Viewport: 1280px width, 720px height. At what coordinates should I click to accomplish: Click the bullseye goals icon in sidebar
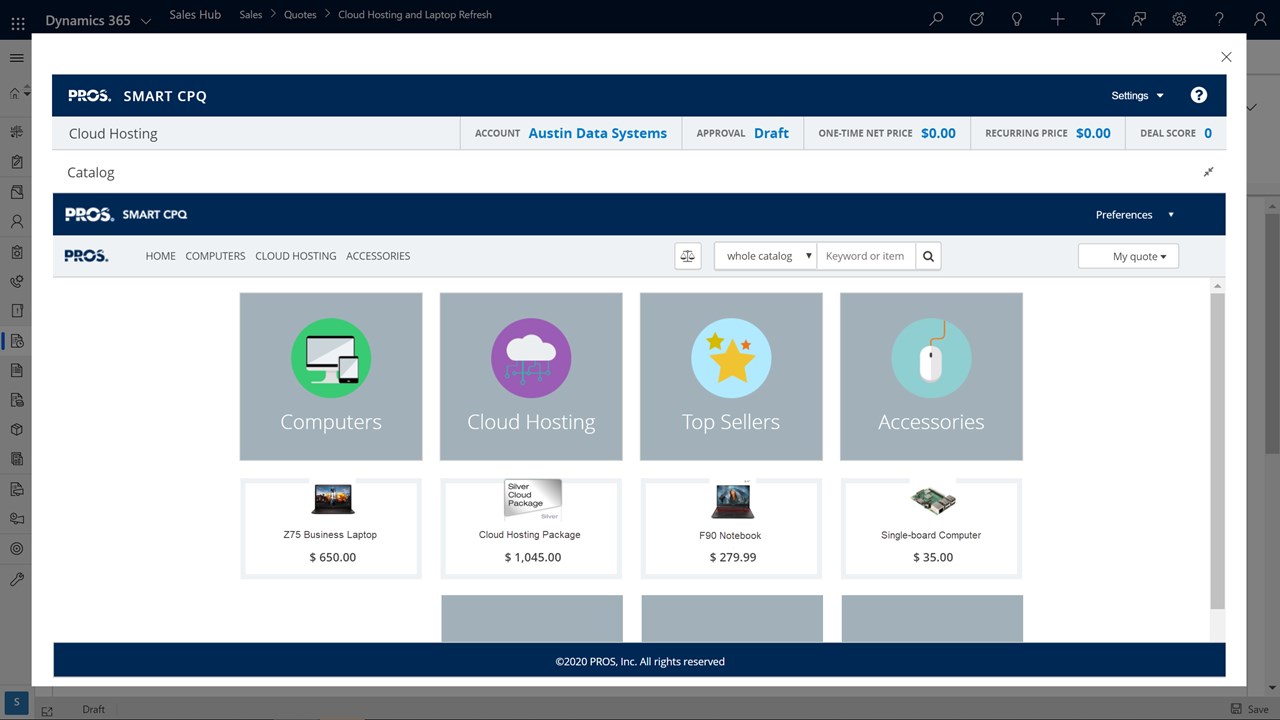point(16,548)
